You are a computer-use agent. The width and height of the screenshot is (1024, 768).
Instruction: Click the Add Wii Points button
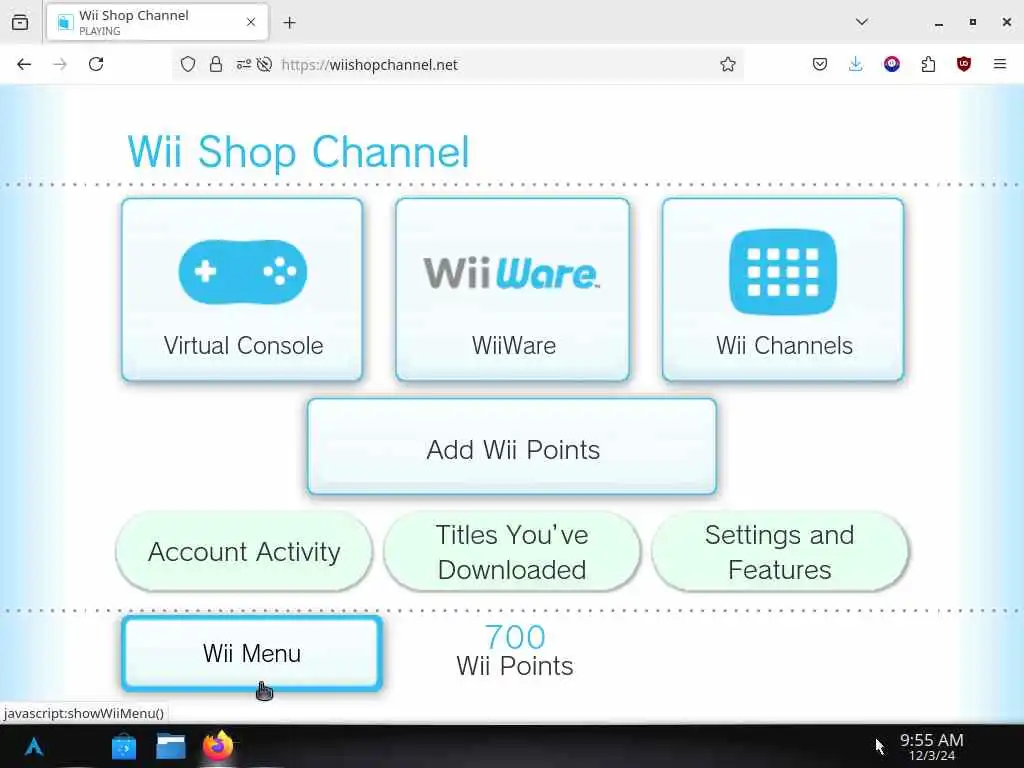tap(512, 447)
